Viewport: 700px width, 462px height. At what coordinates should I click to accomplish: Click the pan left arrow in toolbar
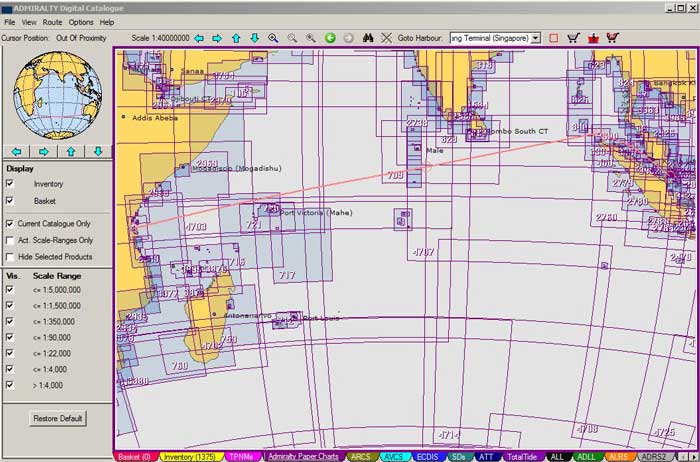click(199, 38)
